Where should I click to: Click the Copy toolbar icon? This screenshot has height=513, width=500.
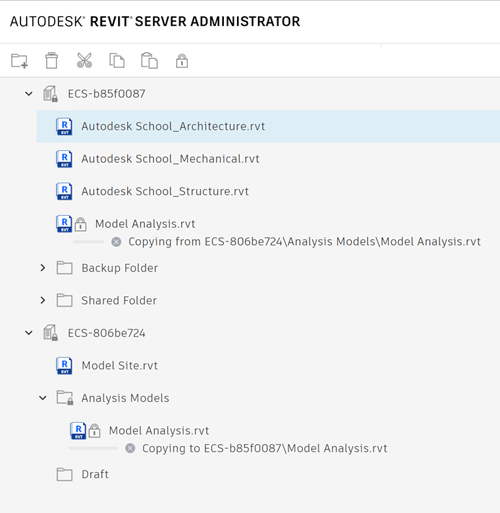coord(117,61)
